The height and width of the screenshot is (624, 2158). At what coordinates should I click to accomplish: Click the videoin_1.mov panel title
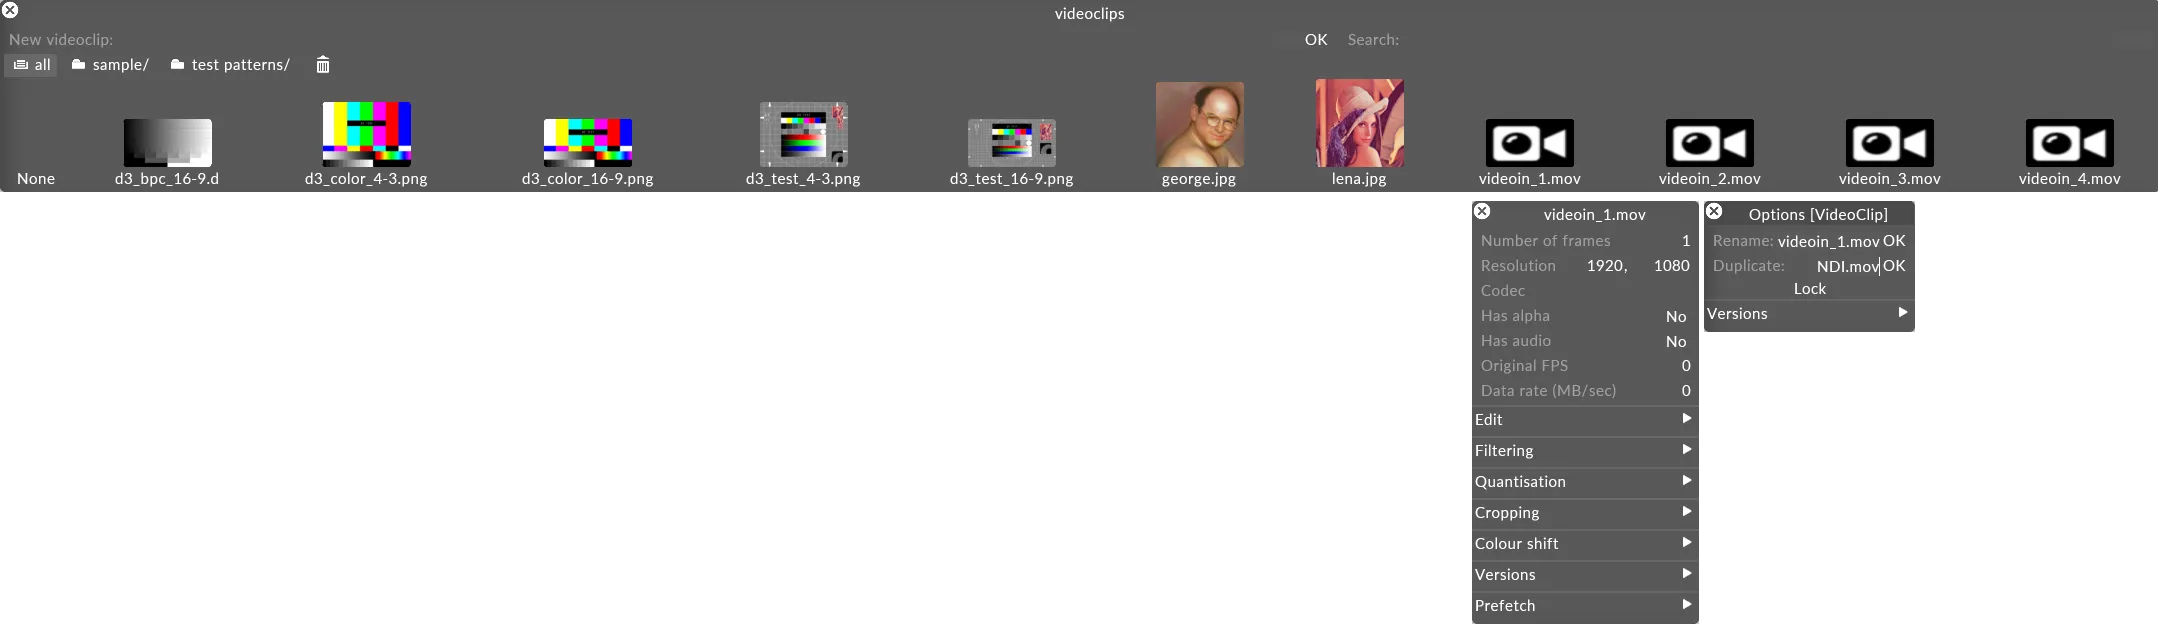tap(1594, 215)
